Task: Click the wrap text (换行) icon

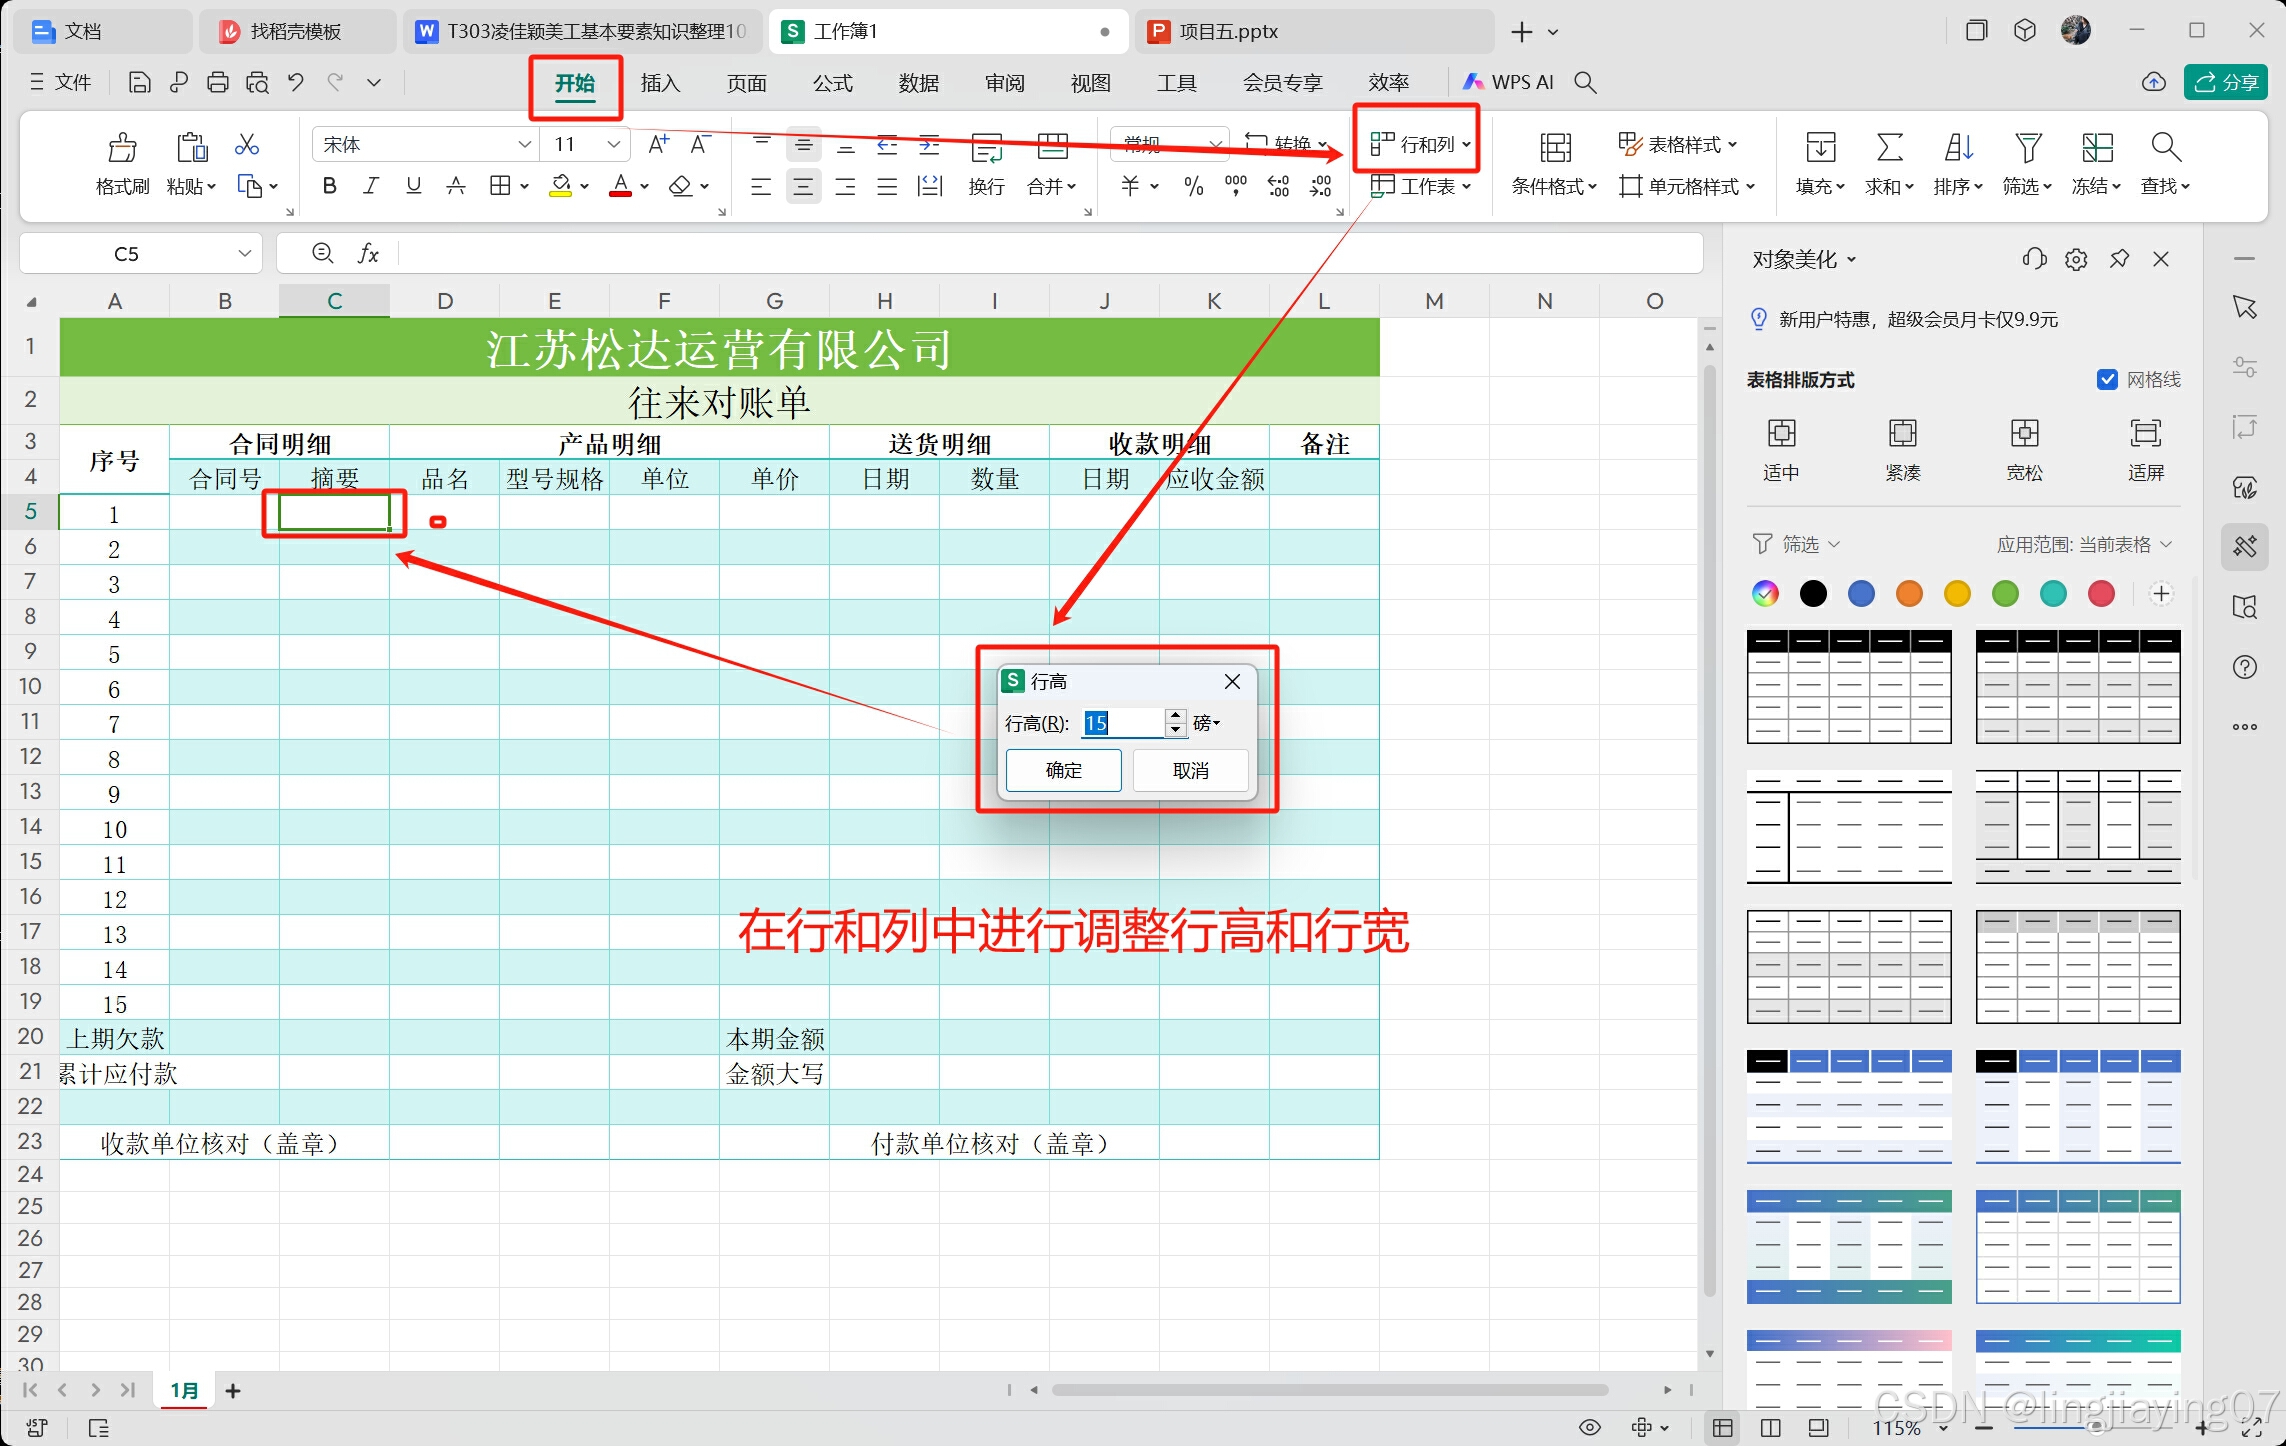Action: (x=986, y=149)
